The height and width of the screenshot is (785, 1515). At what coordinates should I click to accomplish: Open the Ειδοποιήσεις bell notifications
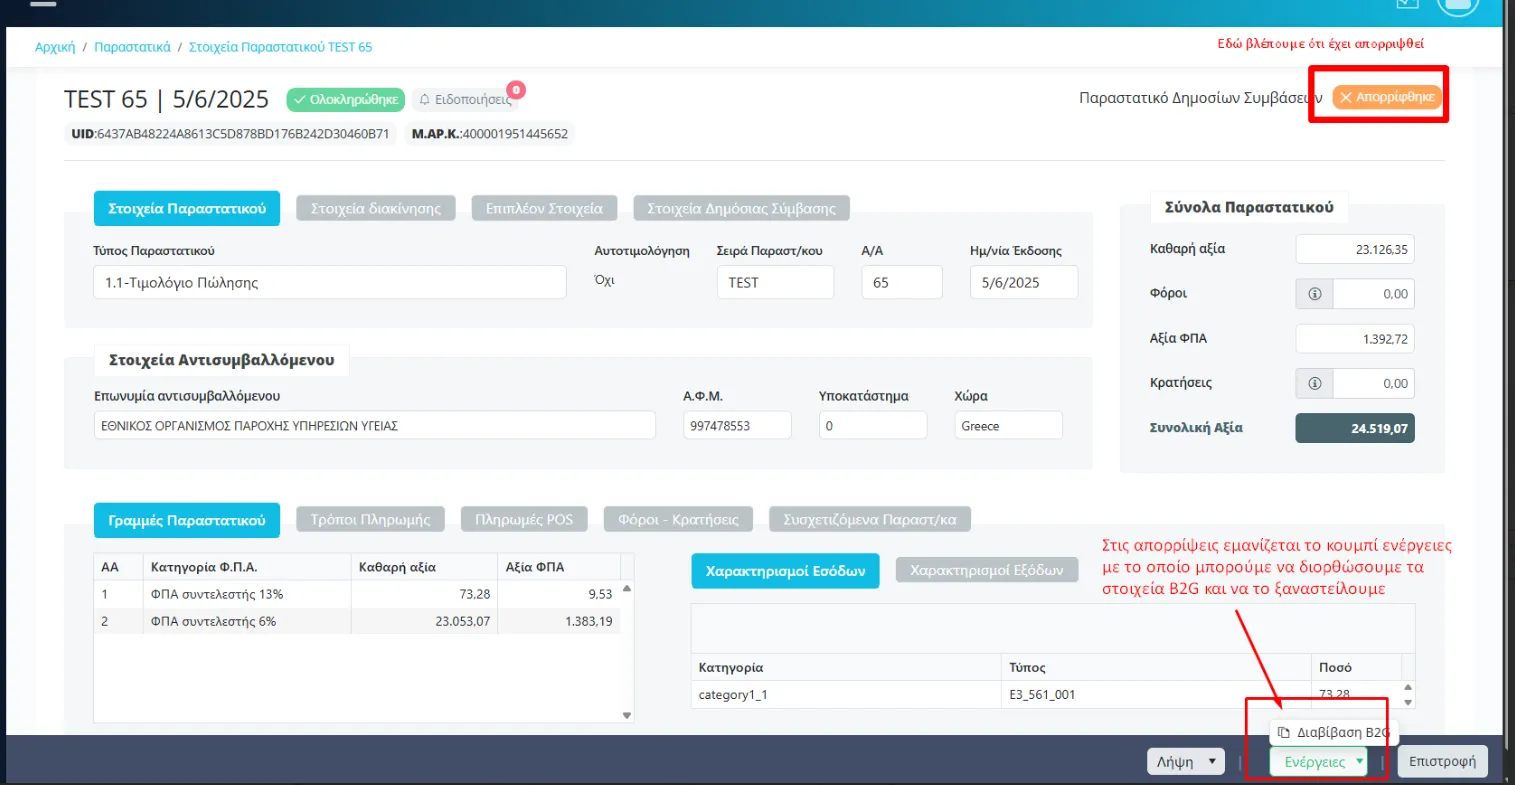pos(464,100)
